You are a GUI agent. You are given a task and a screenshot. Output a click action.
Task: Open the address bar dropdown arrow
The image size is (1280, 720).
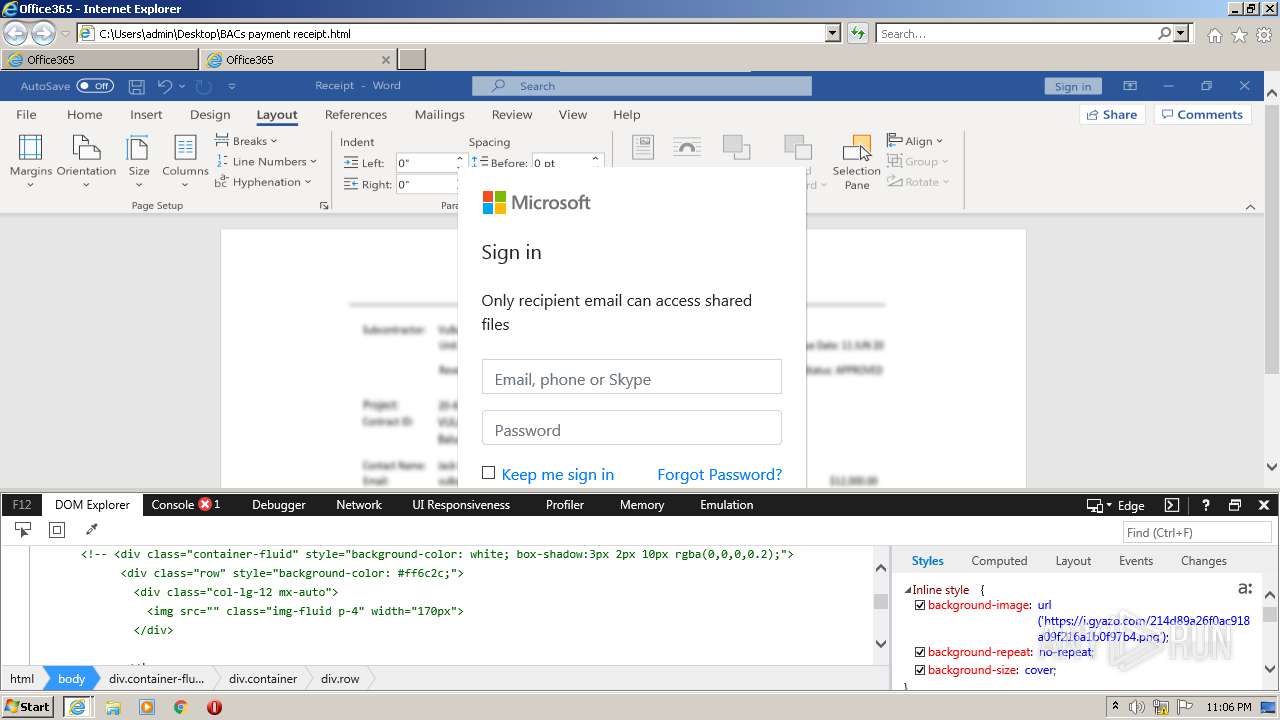833,33
